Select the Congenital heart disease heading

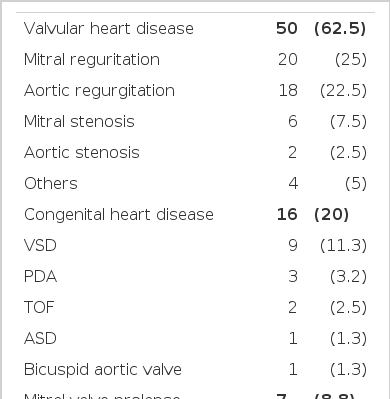point(119,215)
